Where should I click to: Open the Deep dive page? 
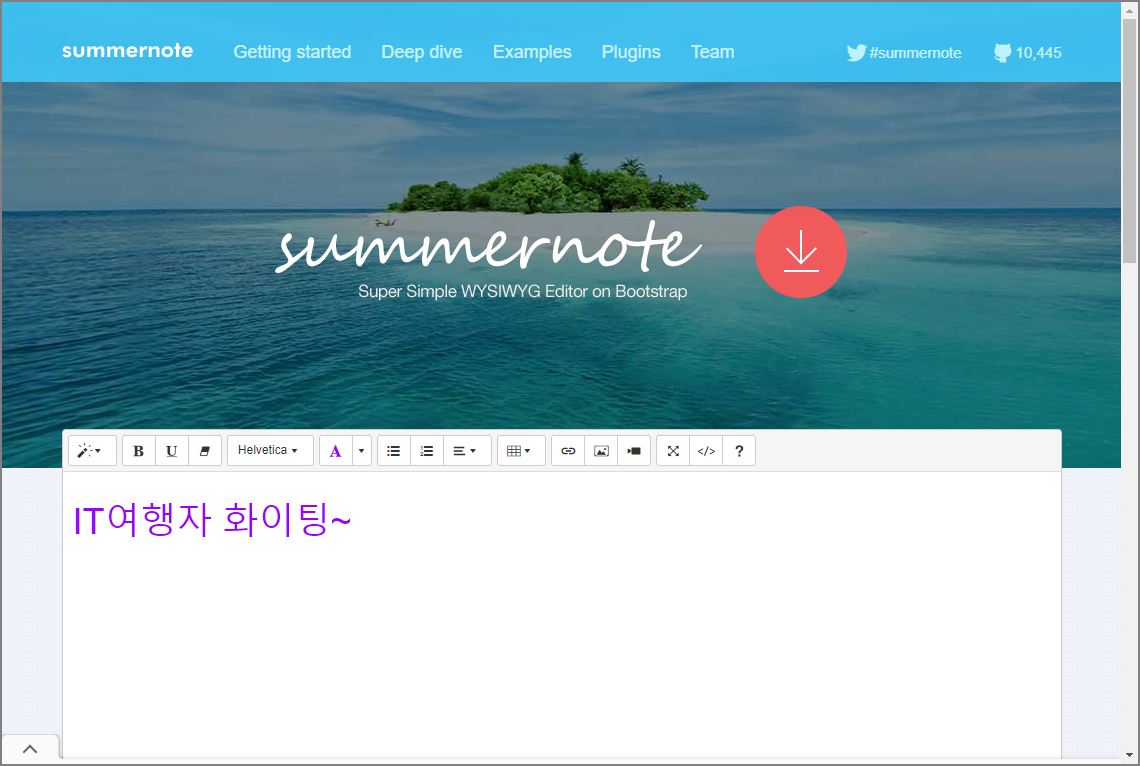(x=422, y=52)
